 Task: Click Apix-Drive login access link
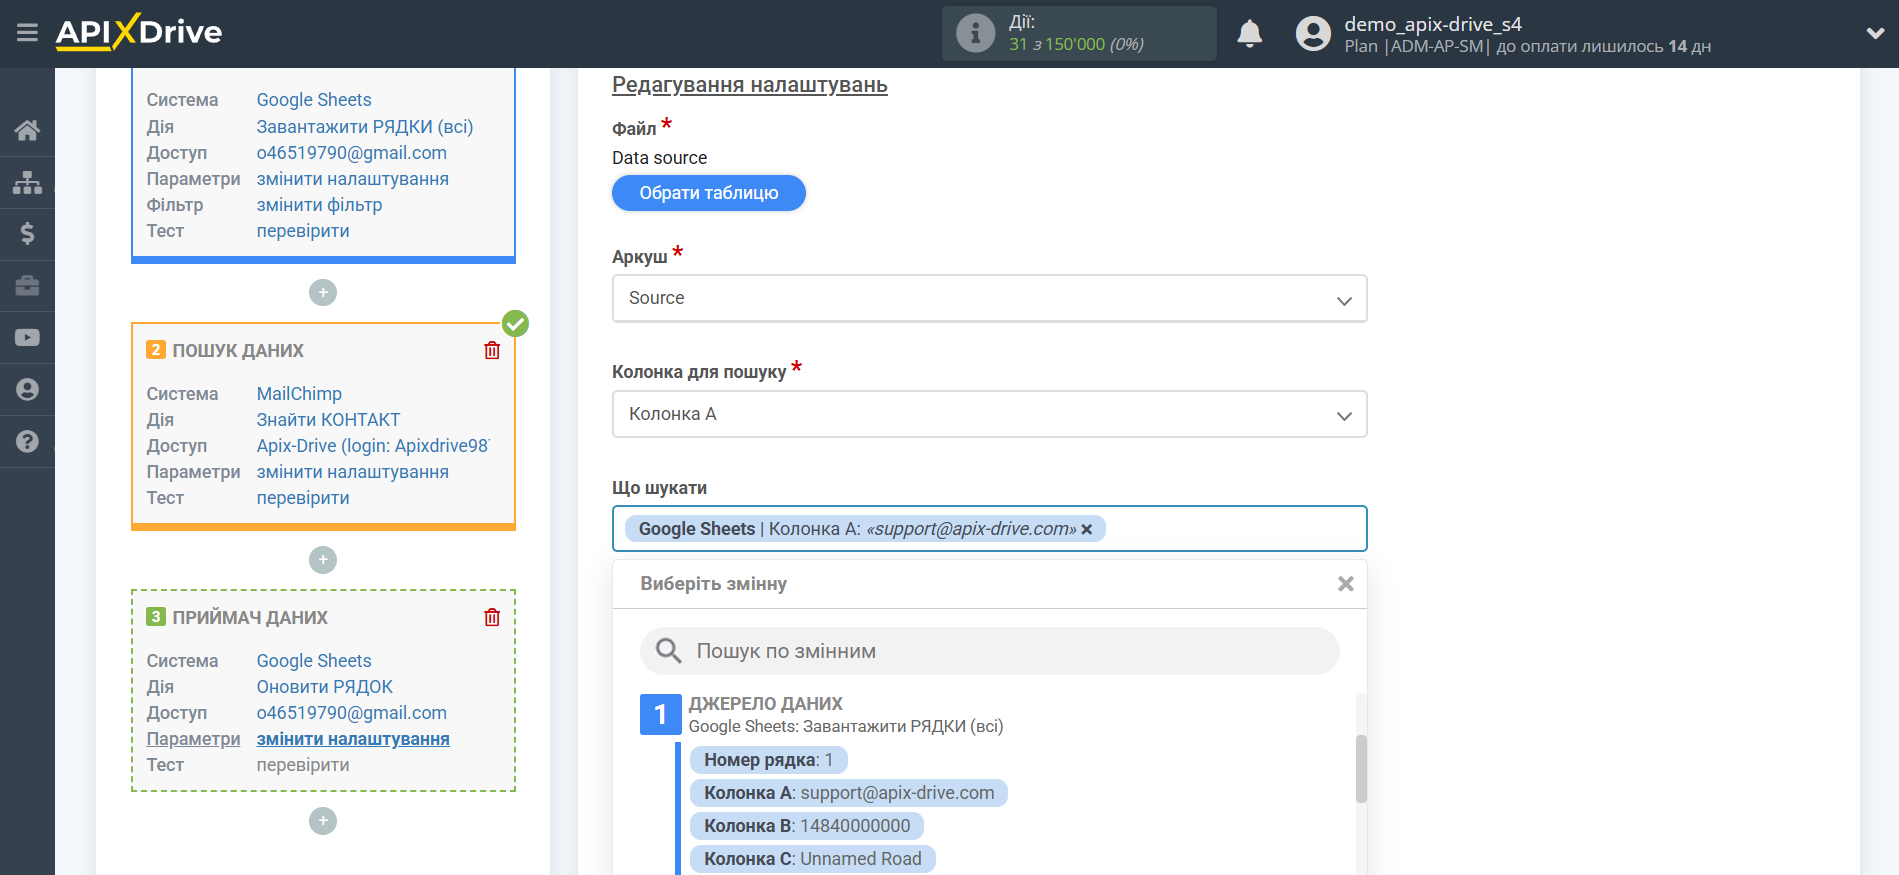tap(373, 446)
